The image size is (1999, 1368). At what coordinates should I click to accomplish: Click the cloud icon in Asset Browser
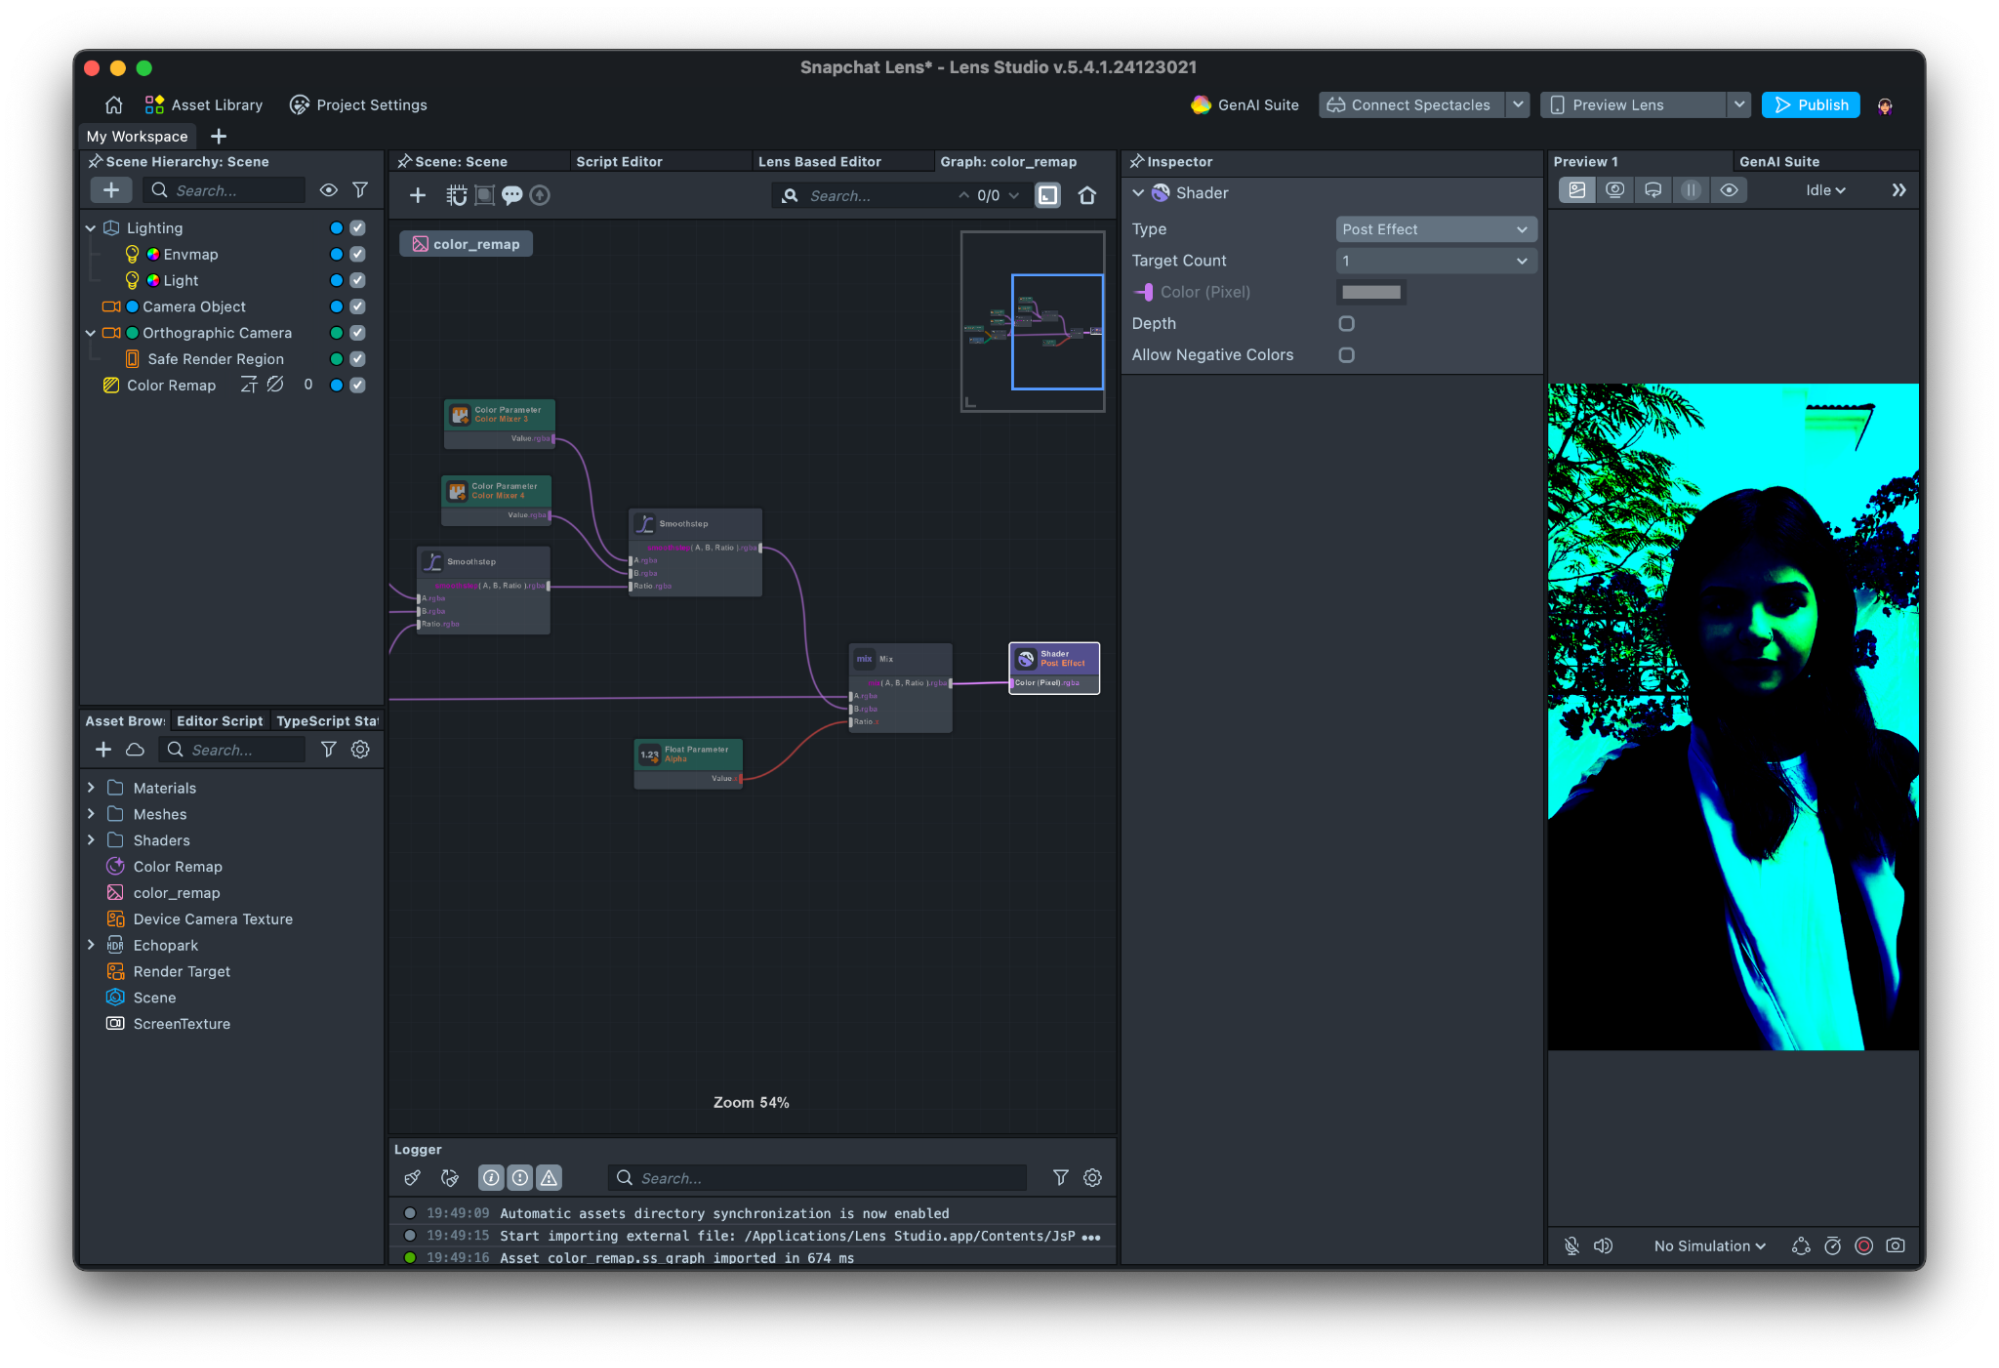point(135,749)
